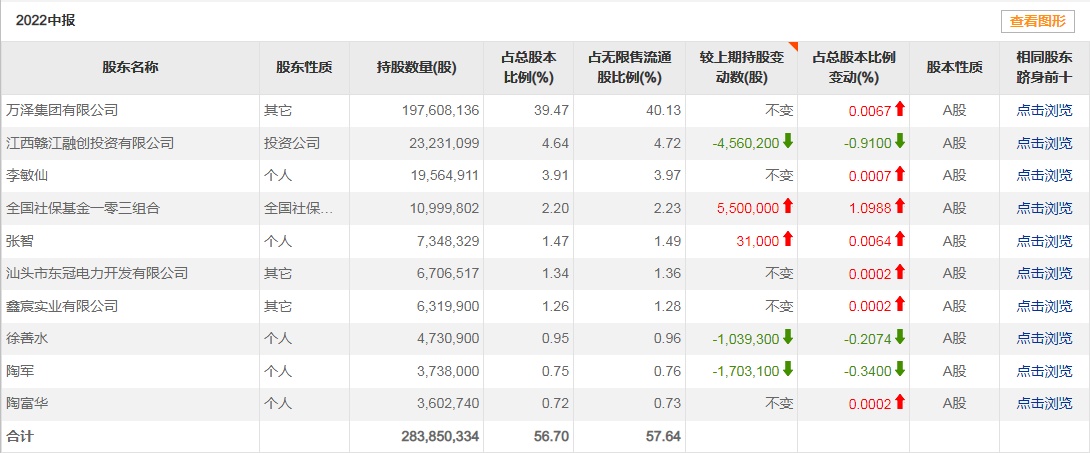Viewport: 1090px width, 453px height.
Task: Click red up arrow next to 31,000
Action: coord(788,240)
